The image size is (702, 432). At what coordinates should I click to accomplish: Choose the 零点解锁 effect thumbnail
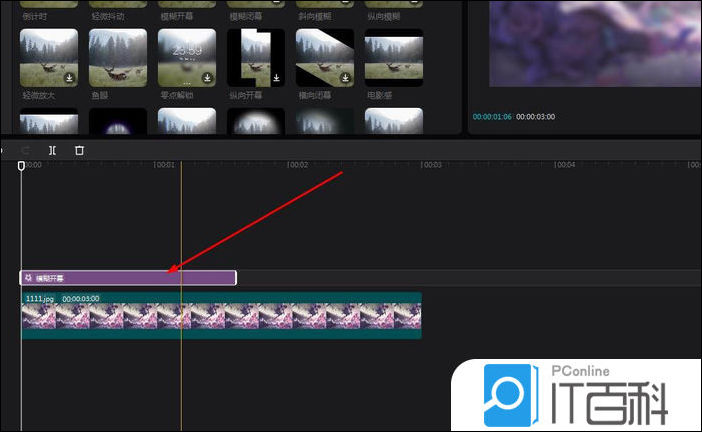point(187,58)
